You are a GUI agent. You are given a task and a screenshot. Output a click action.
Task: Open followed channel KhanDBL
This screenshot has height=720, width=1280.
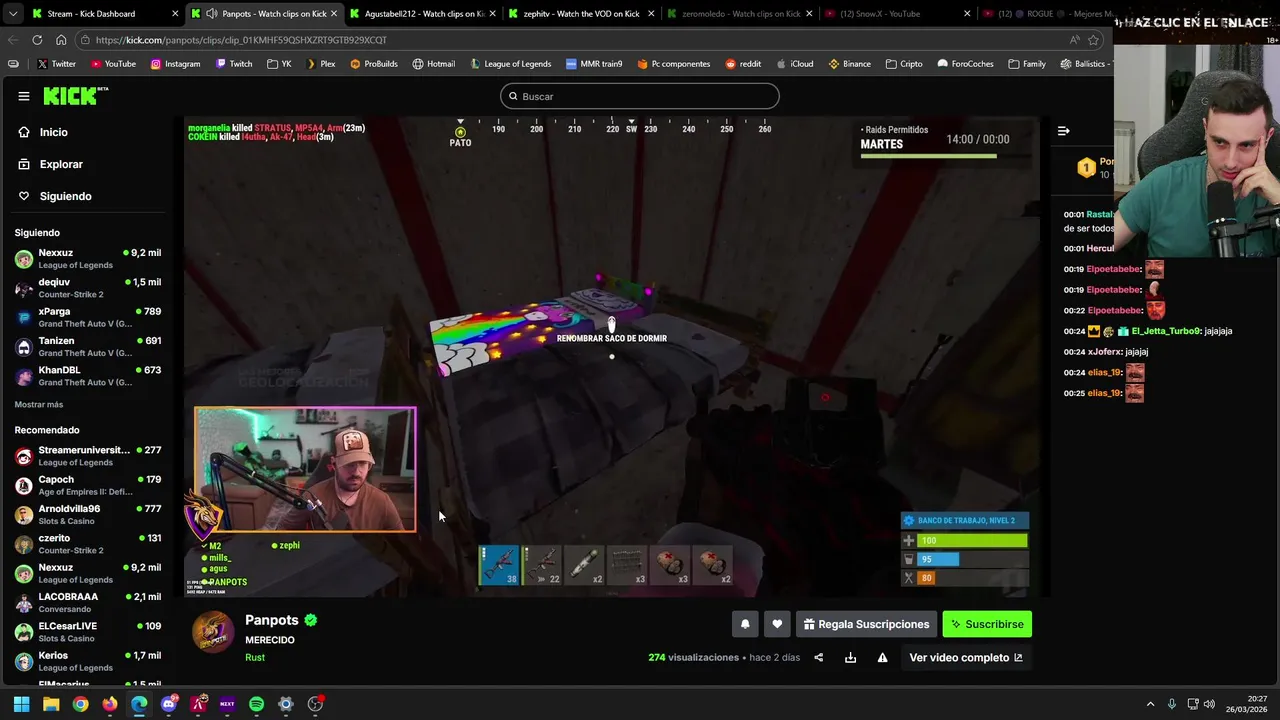88,375
